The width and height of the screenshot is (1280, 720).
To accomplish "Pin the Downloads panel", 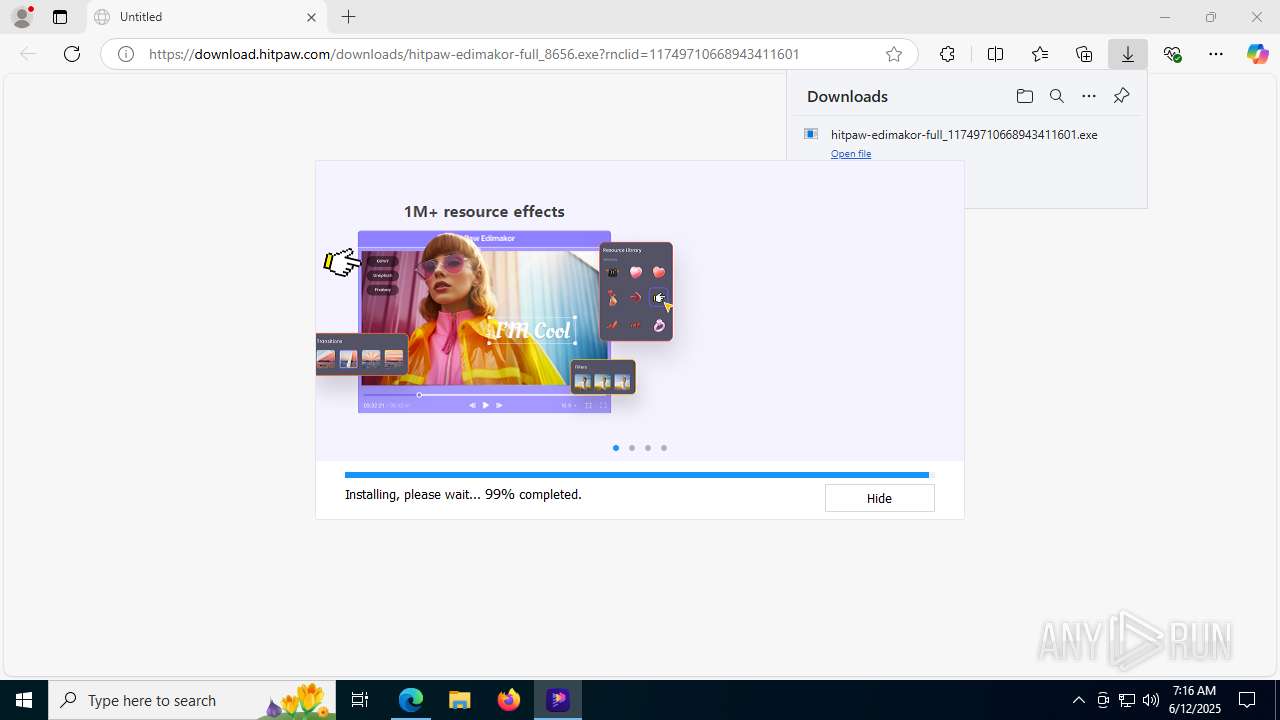I will (x=1121, y=96).
